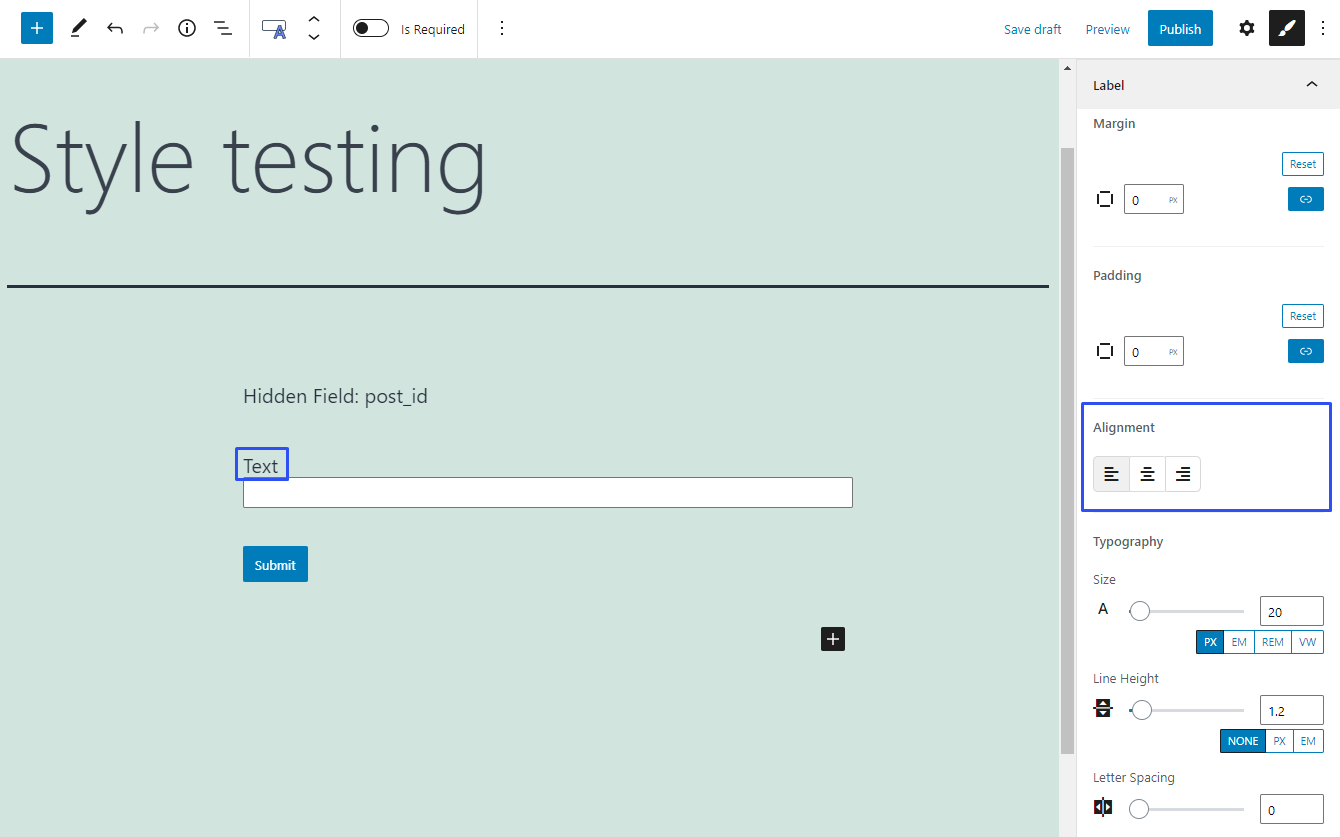Undo the last change
The image size is (1340, 837).
[115, 28]
